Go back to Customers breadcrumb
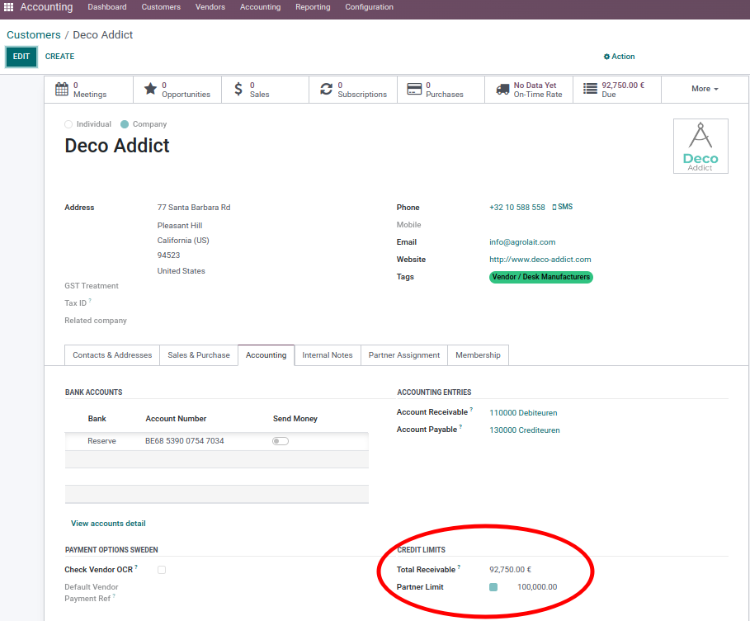The height and width of the screenshot is (621, 750). click(x=33, y=35)
